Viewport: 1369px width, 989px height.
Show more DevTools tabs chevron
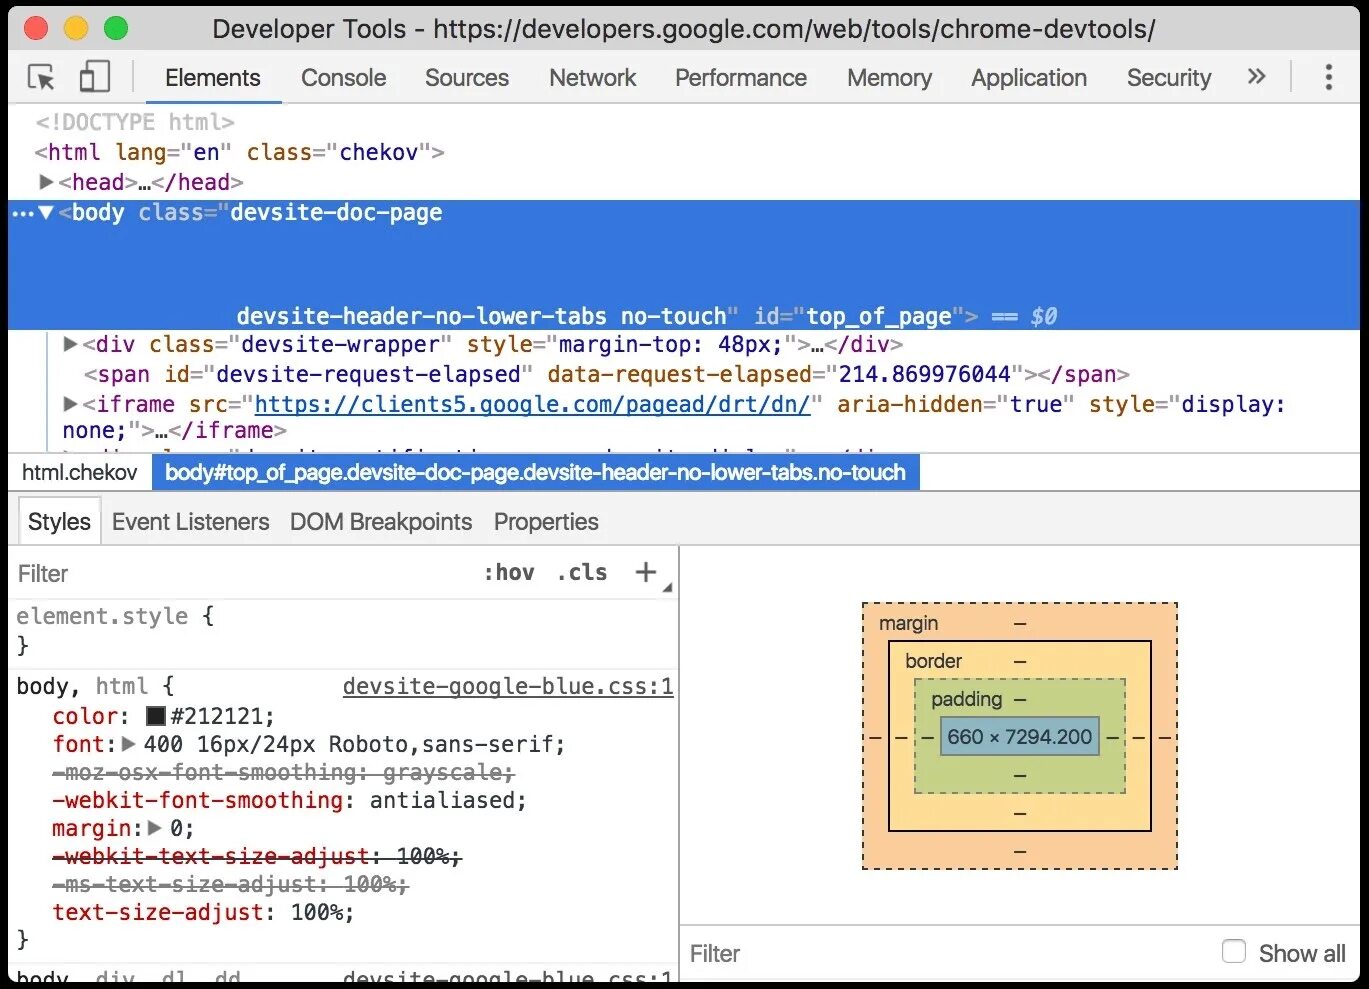pos(1256,77)
